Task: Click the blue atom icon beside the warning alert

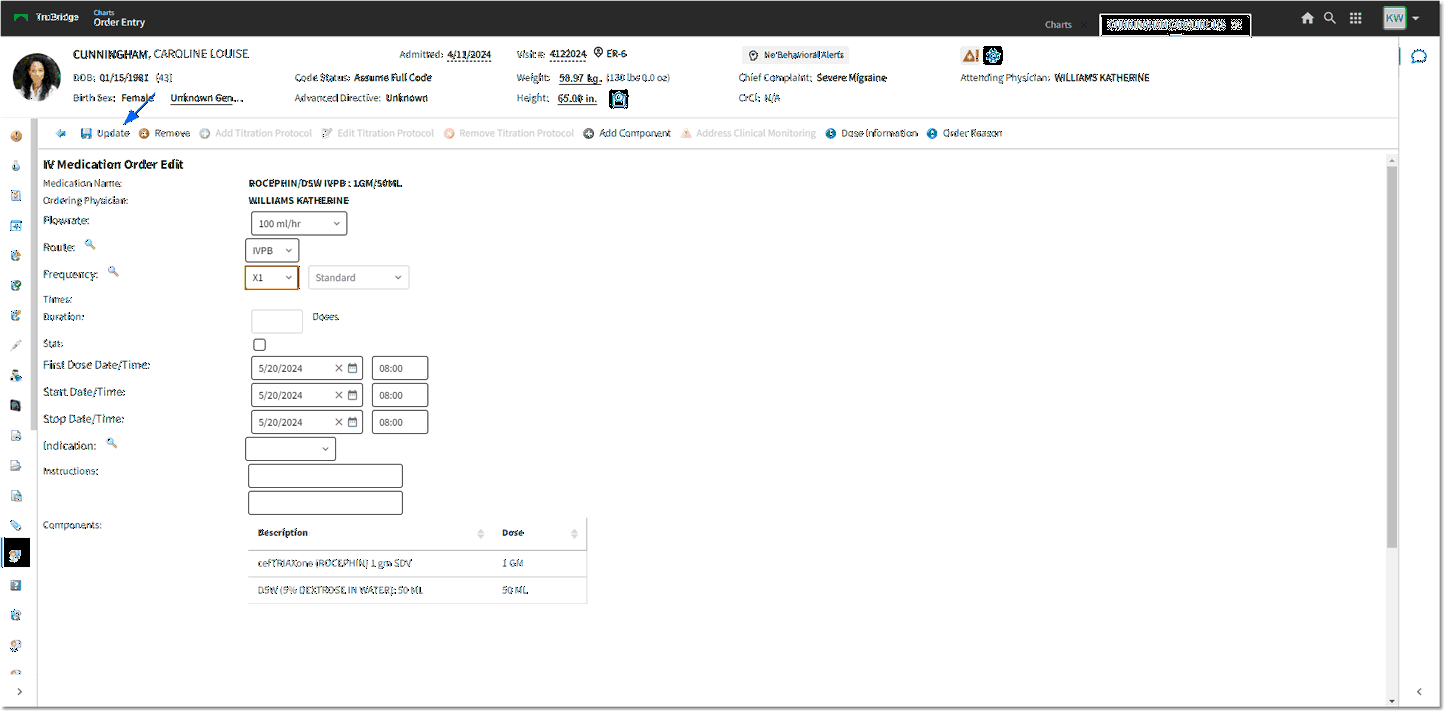Action: 993,56
